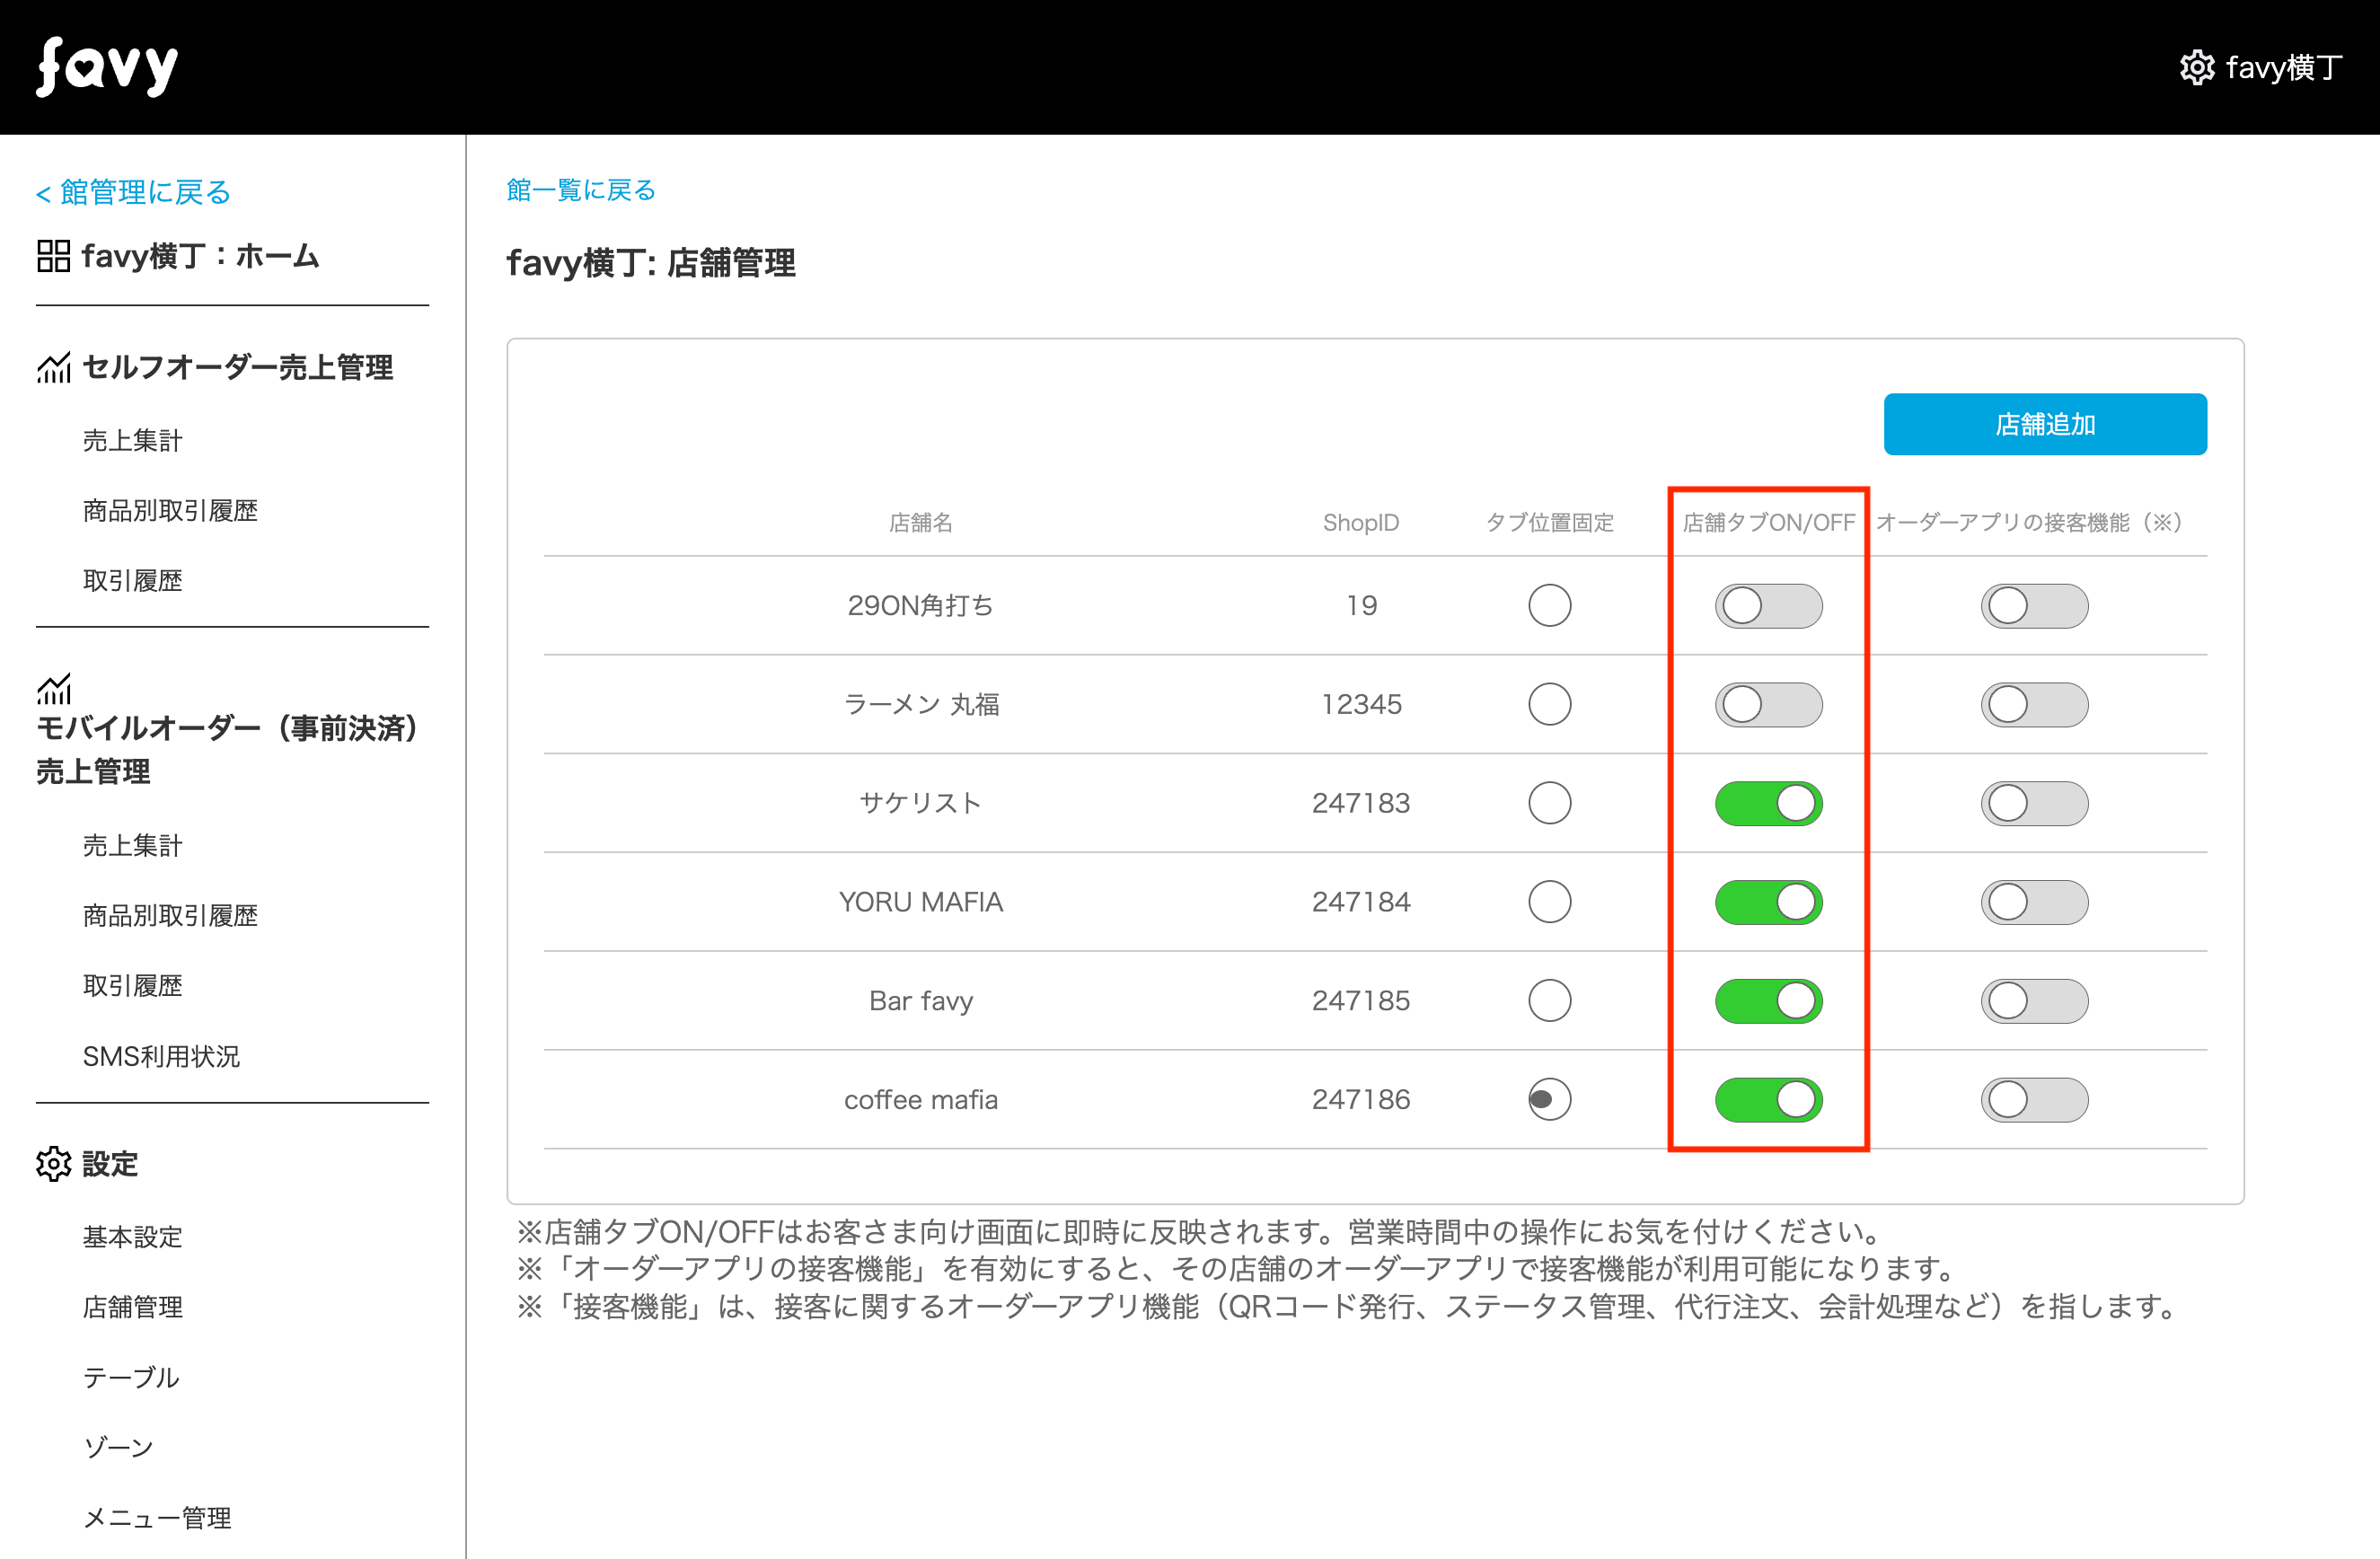2380x1559 pixels.
Task: Click the オーダーアプリの接客機能（※） column header
Action: [x=2031, y=522]
